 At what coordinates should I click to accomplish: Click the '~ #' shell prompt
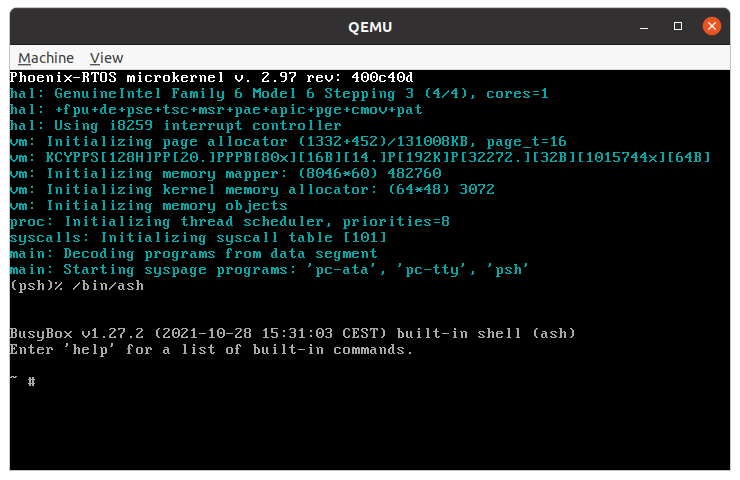click(x=23, y=380)
